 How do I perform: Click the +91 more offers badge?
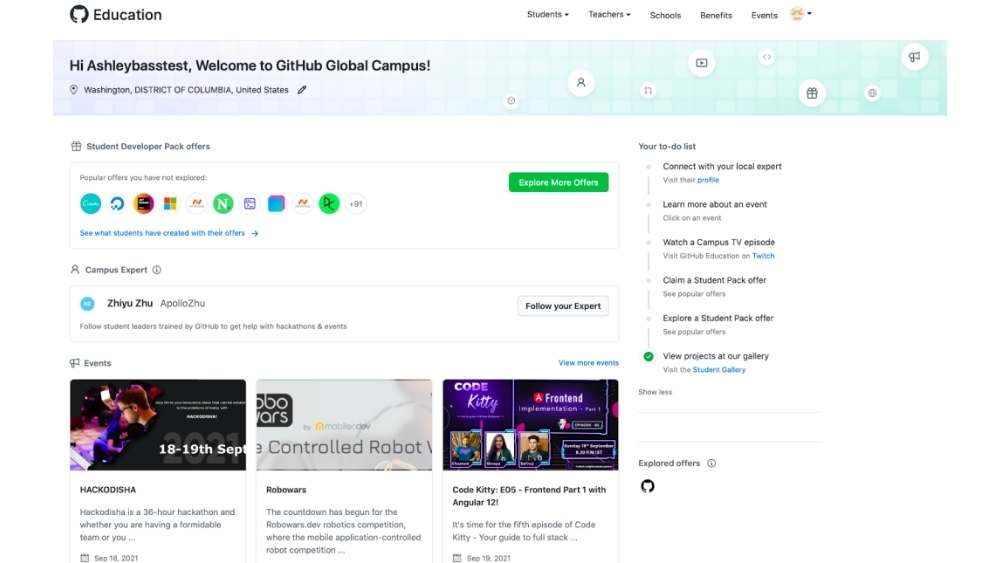[x=356, y=204]
